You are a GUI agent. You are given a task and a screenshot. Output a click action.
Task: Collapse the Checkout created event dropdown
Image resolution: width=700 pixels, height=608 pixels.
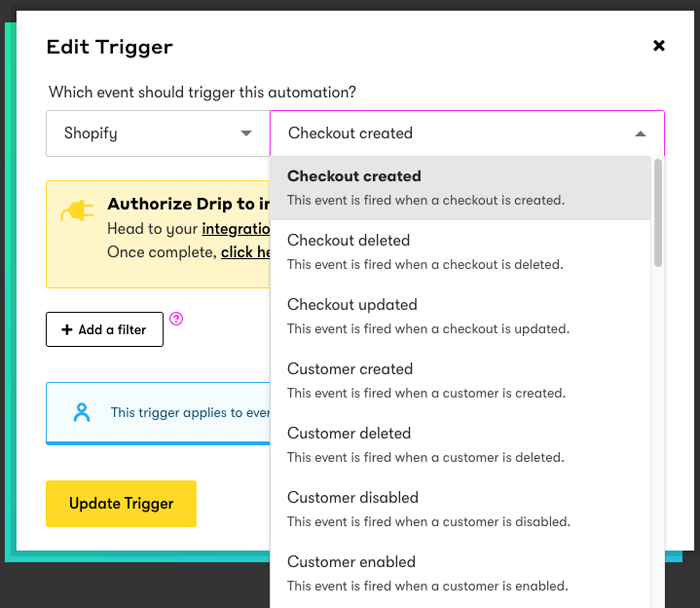(640, 133)
